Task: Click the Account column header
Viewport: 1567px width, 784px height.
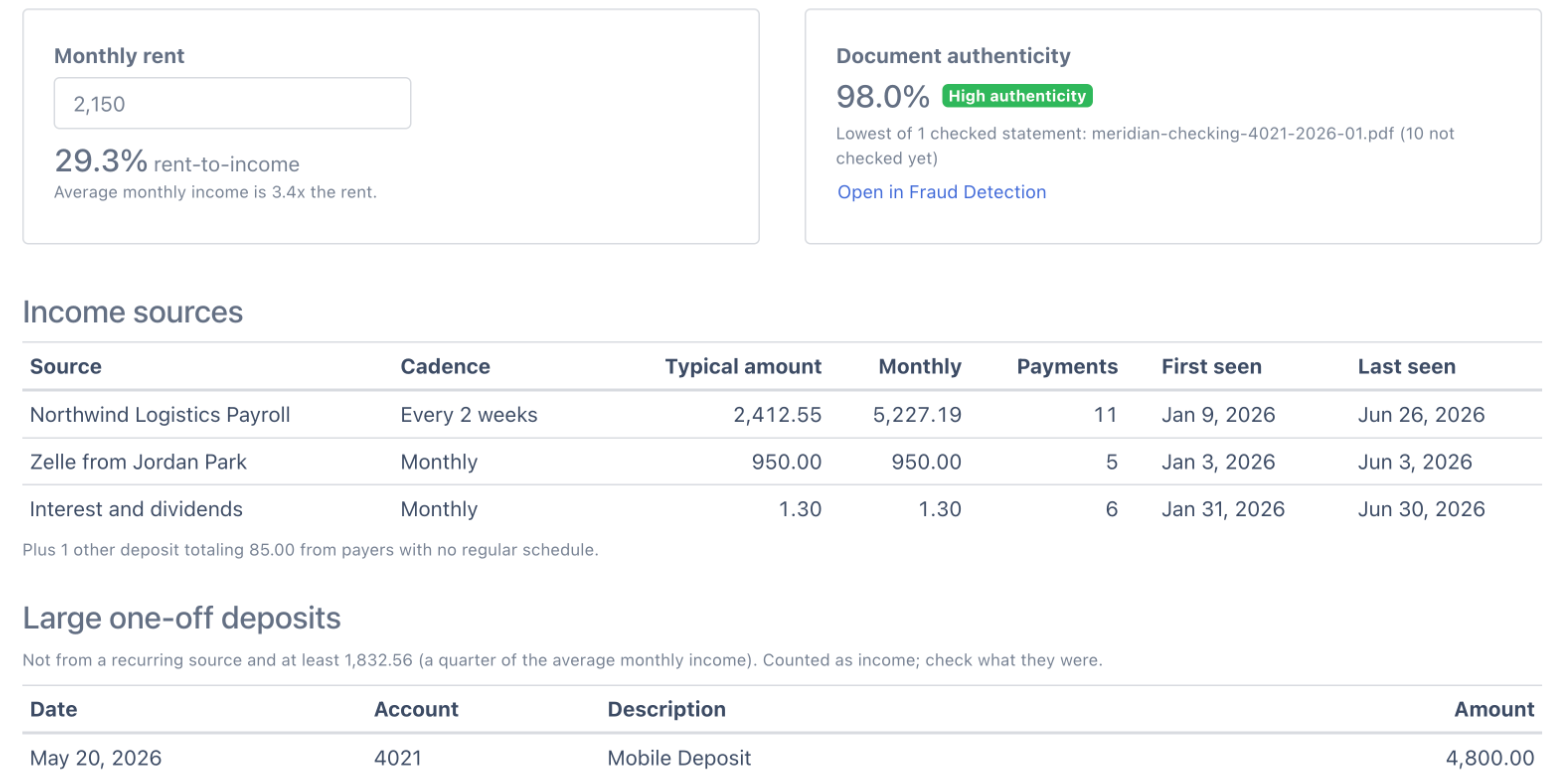Action: pyautogui.click(x=416, y=709)
